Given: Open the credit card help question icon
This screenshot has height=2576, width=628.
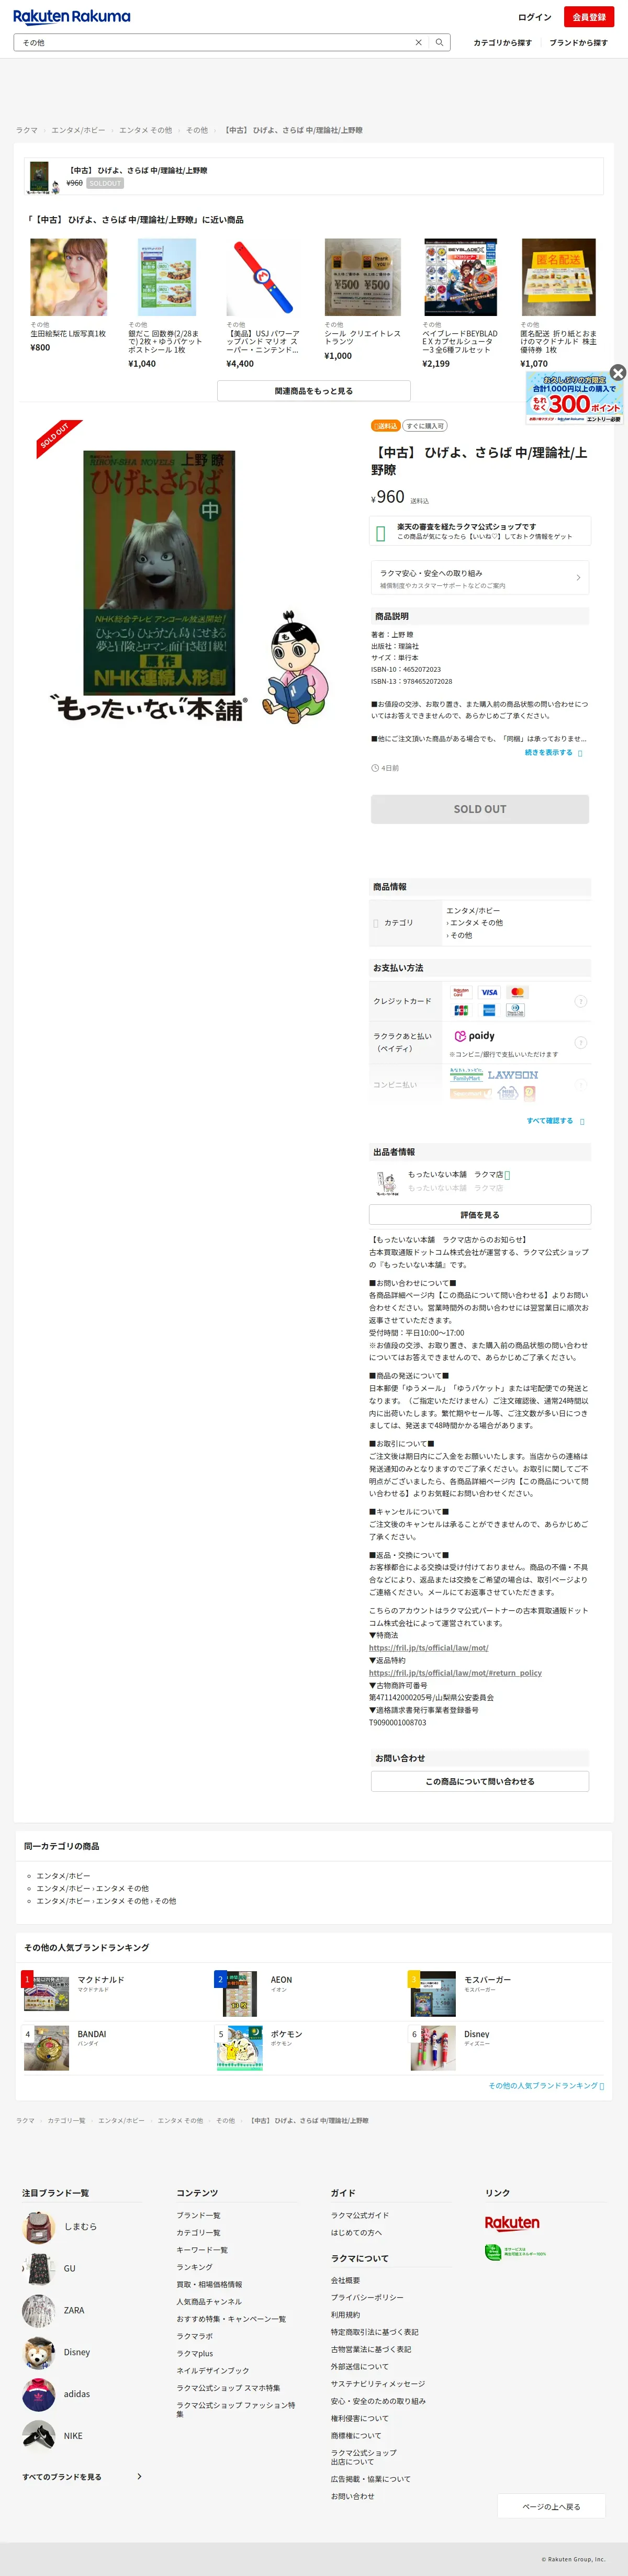Looking at the screenshot, I should click(x=580, y=1001).
